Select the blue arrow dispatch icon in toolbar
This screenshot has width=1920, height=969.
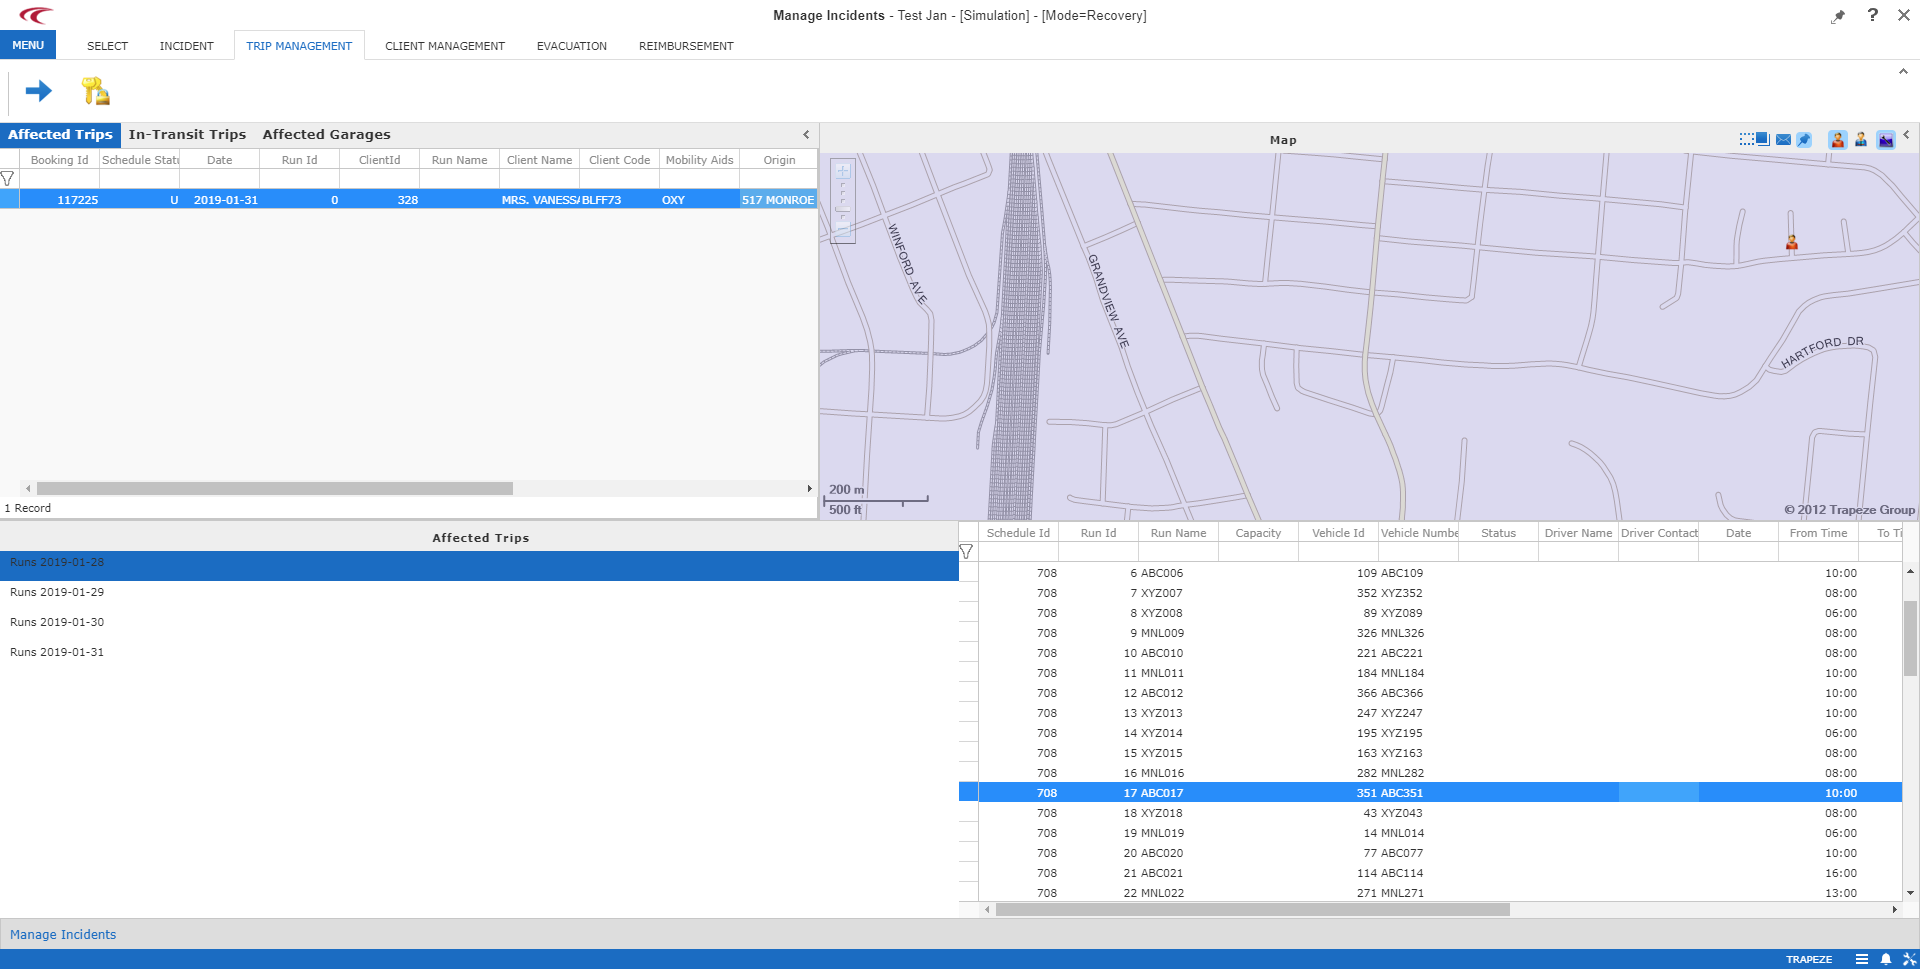(x=38, y=91)
